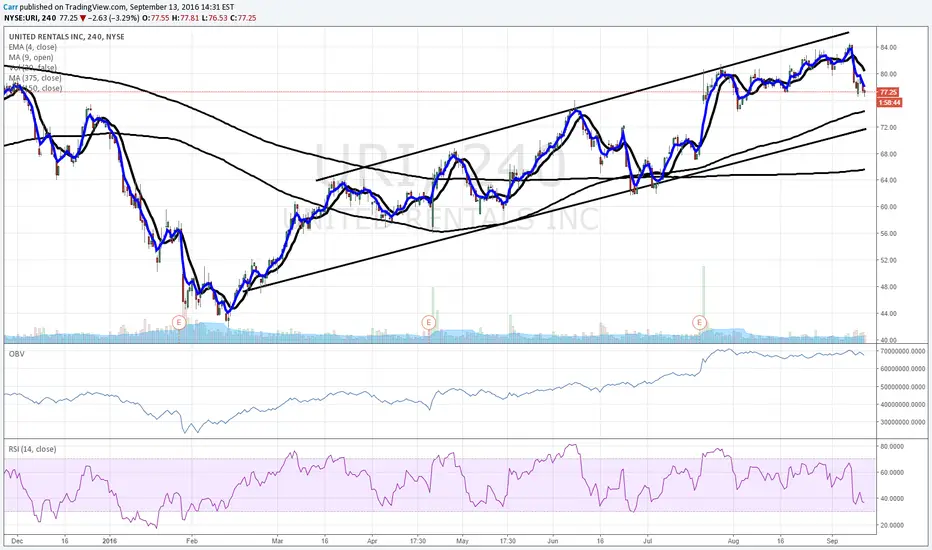Click the 'Jun' time axis label
Screen dimensions: 932x550
[553, 542]
